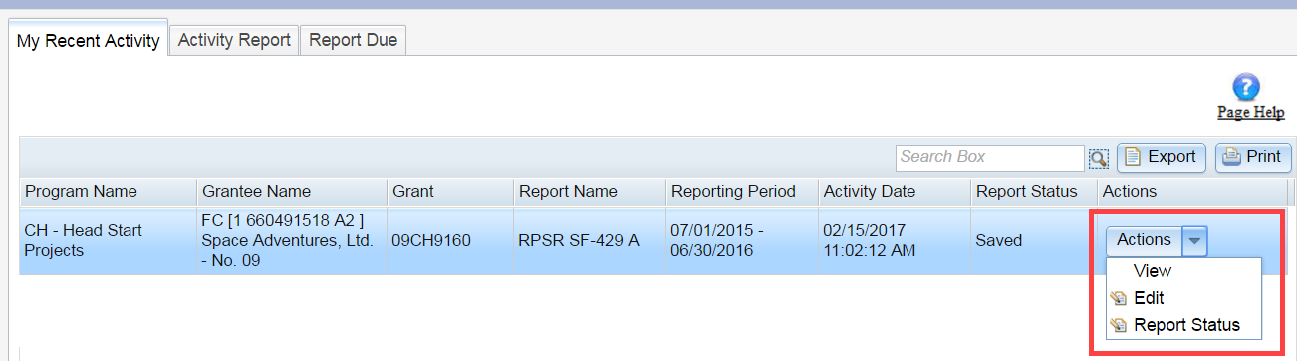
Task: Click inside the Search Box field
Action: [990, 157]
